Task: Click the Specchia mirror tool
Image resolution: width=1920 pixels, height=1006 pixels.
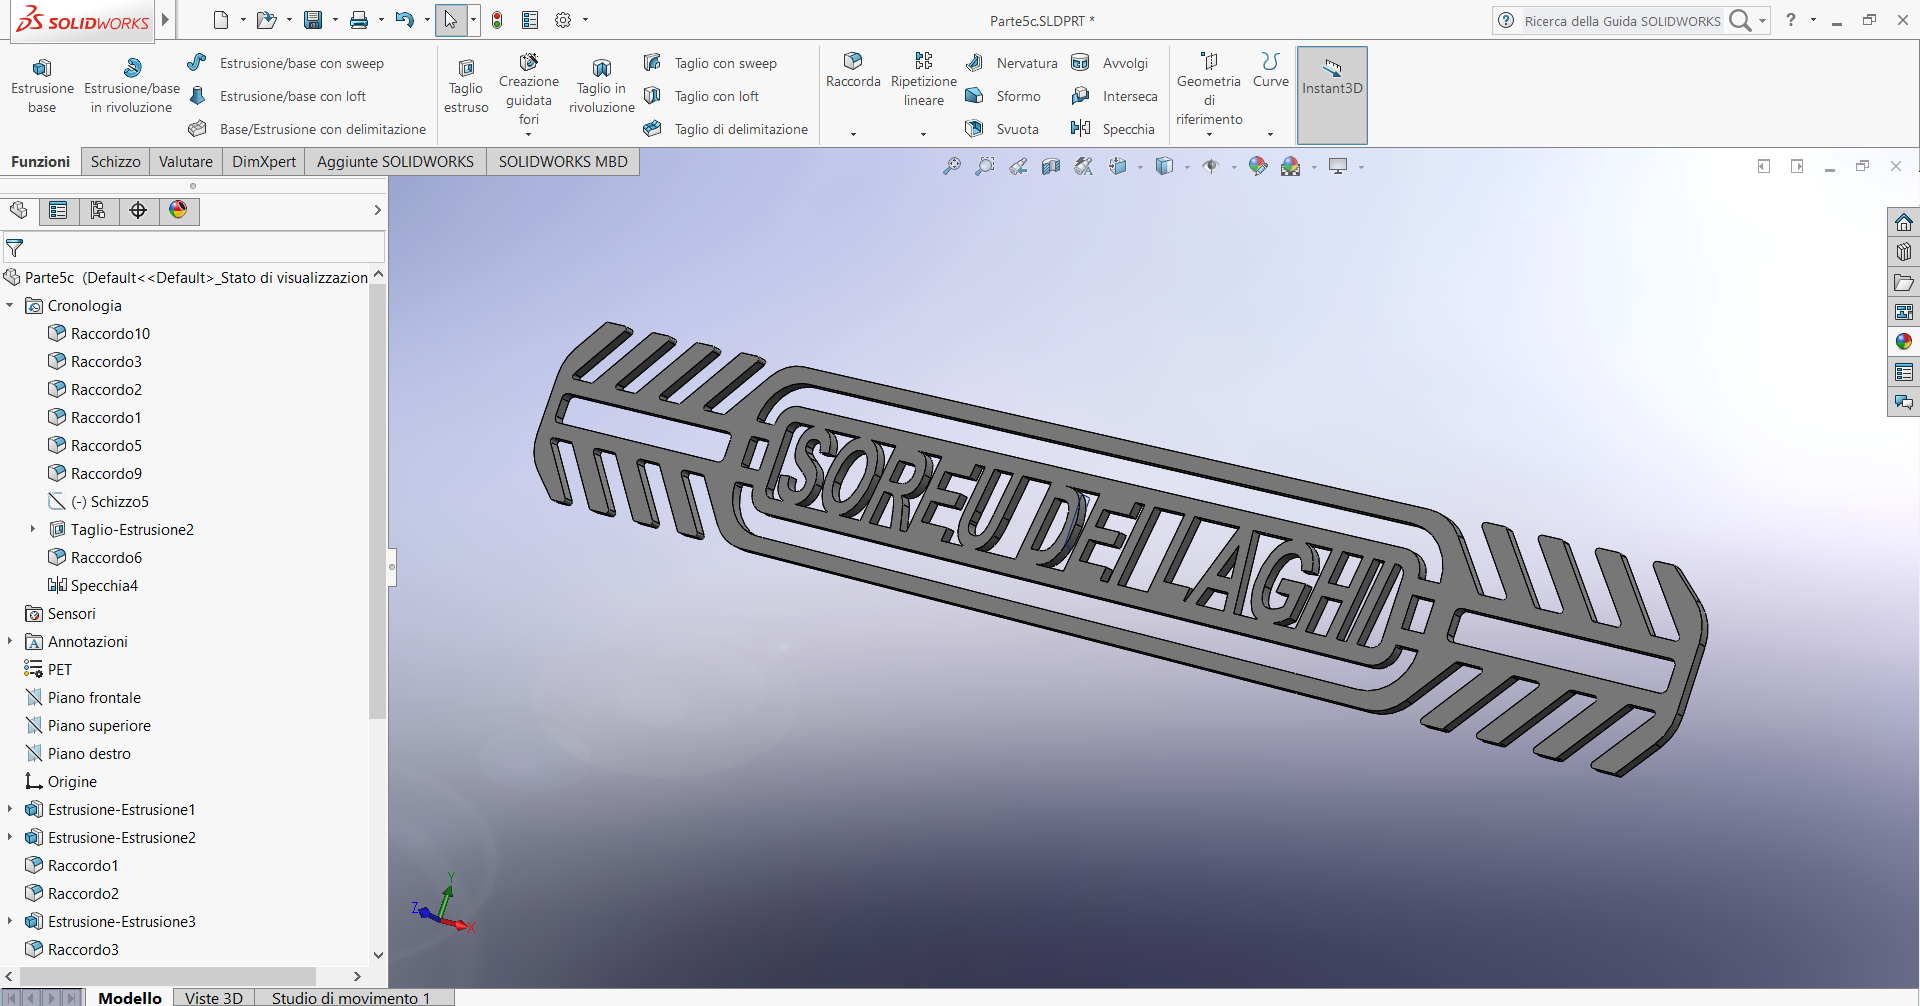Action: click(x=1112, y=129)
